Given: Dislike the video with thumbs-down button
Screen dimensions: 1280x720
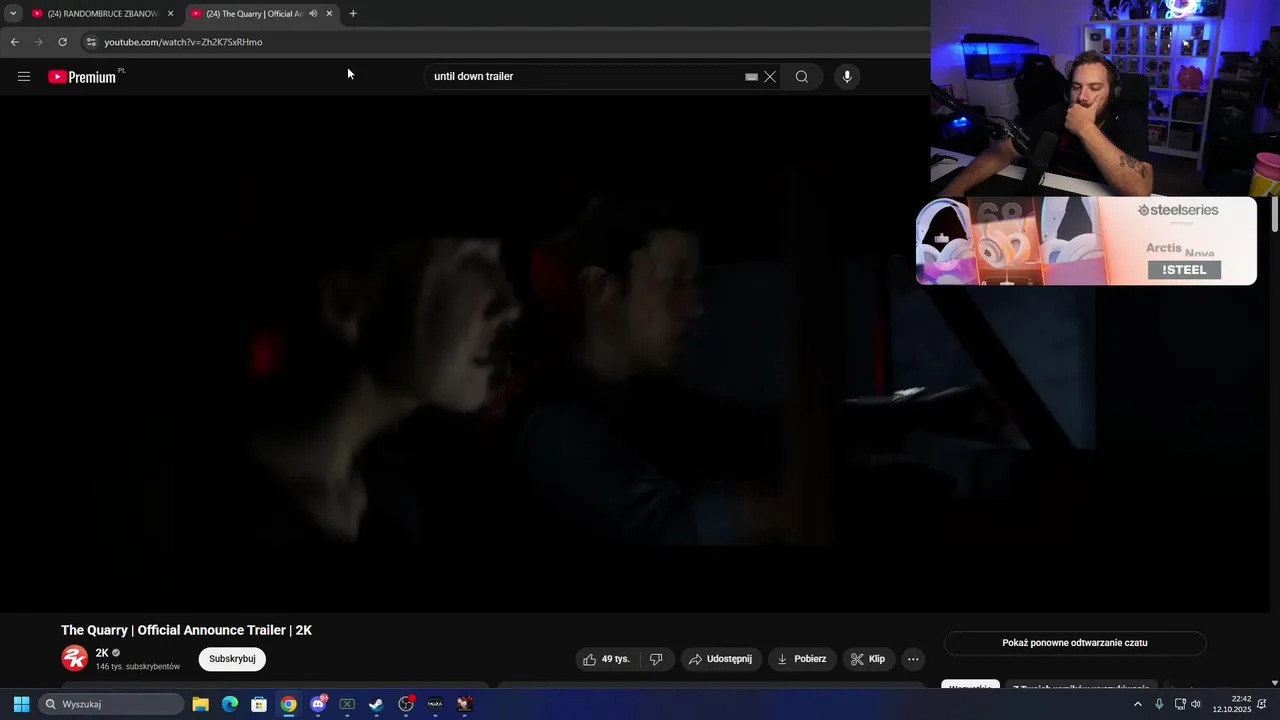Looking at the screenshot, I should click(x=656, y=659).
